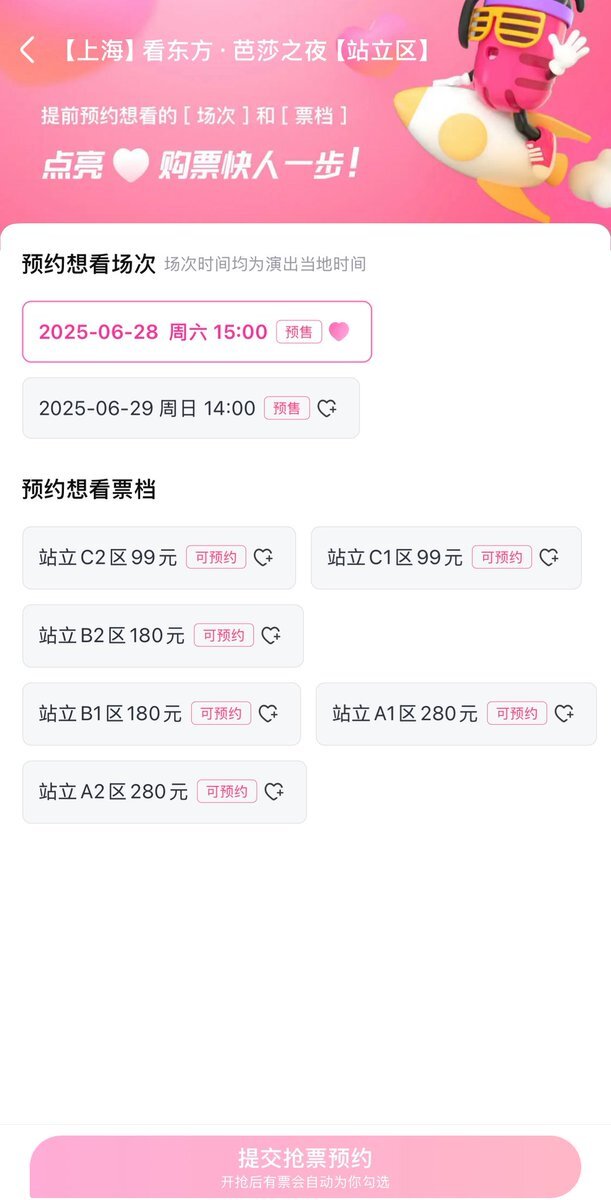Tap heart-plus icon for 2025-06-29 session
Viewport: 611px width, 1200px height.
tap(327, 408)
